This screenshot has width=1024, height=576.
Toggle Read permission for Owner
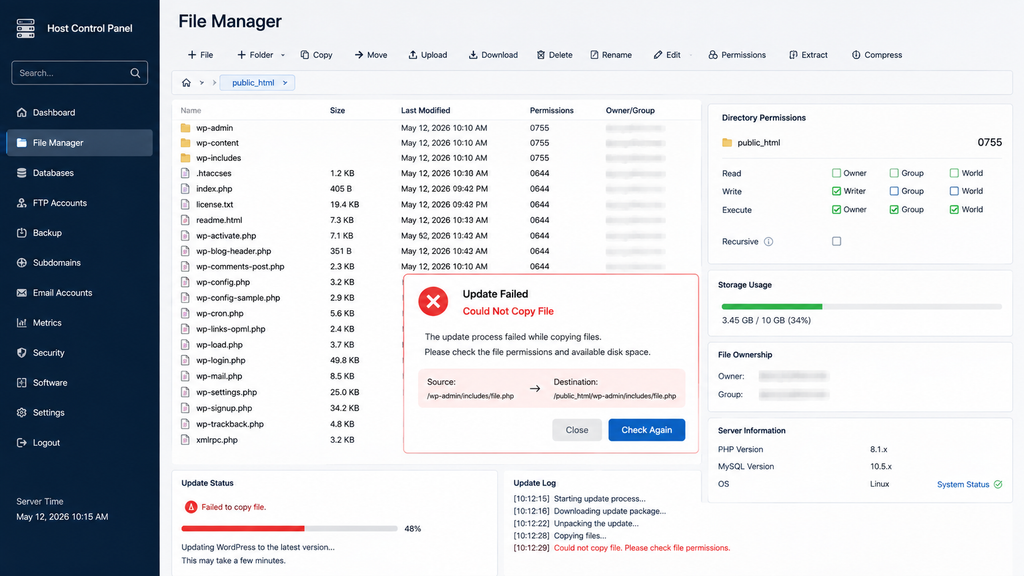tap(837, 173)
